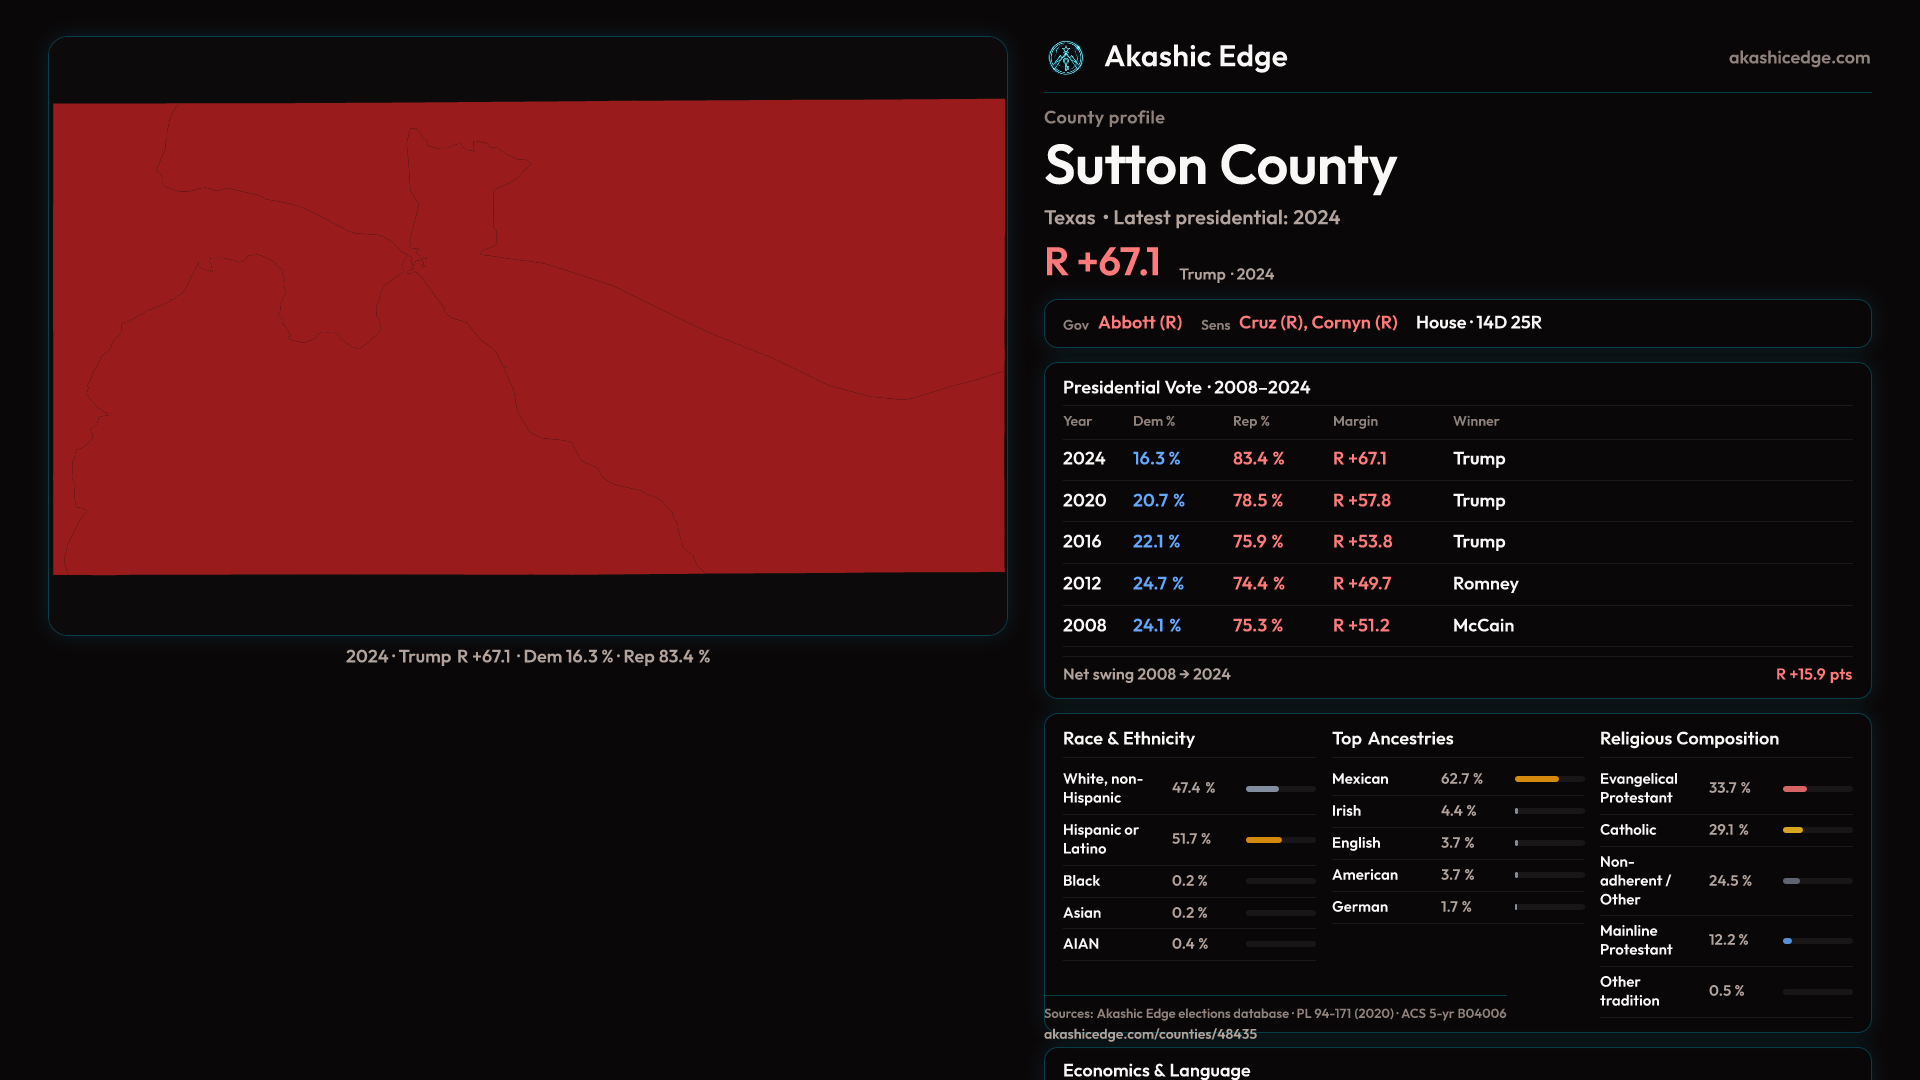Click the Economics & Language section header
Screen dimensions: 1920x1080
tap(1156, 1070)
